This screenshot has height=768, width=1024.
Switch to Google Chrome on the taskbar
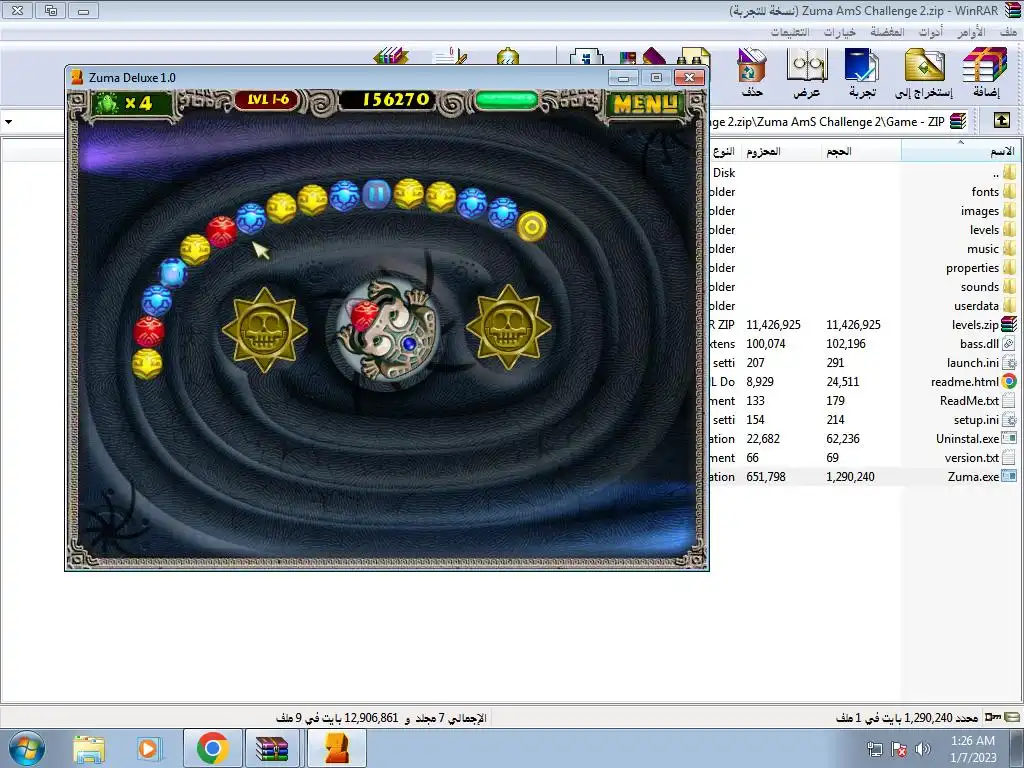[x=212, y=748]
